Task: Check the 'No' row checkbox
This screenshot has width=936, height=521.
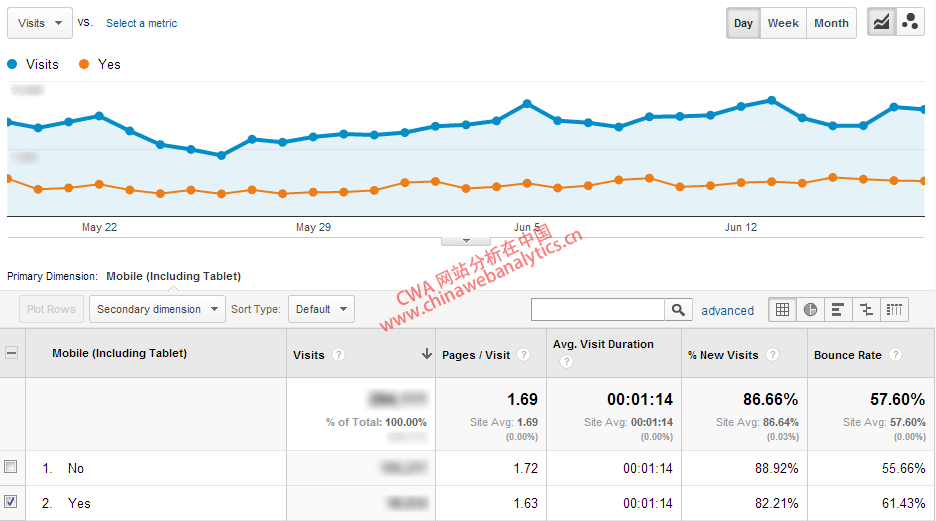Action: pos(11,467)
